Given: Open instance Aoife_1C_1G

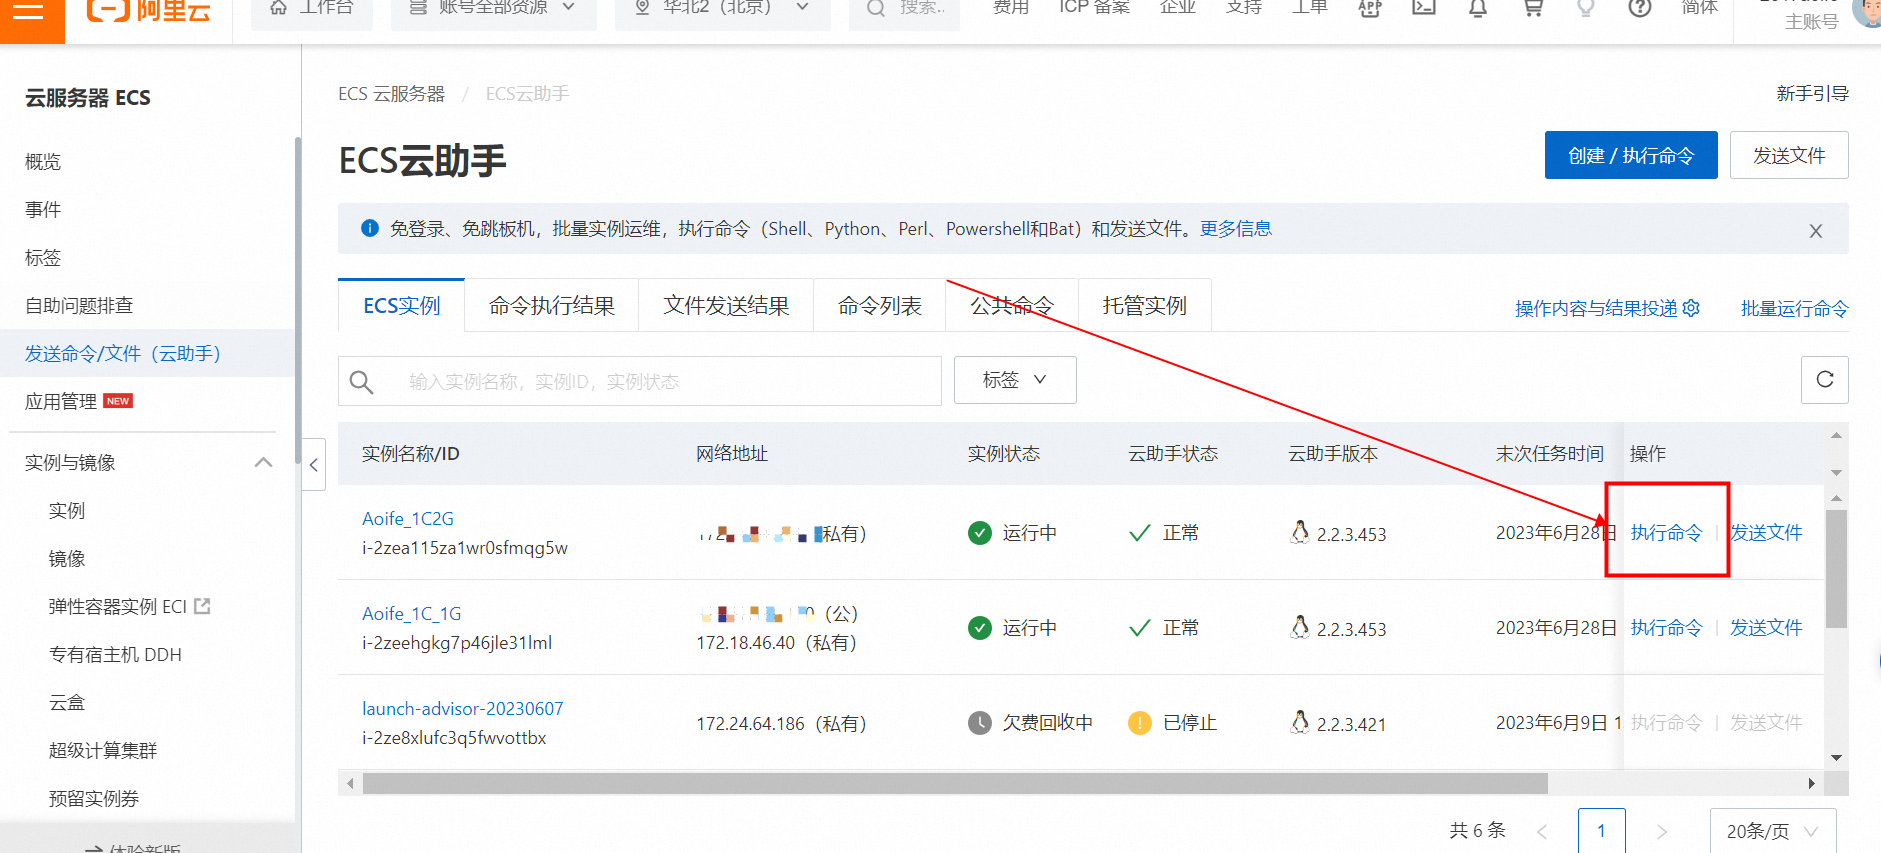Looking at the screenshot, I should tap(412, 614).
